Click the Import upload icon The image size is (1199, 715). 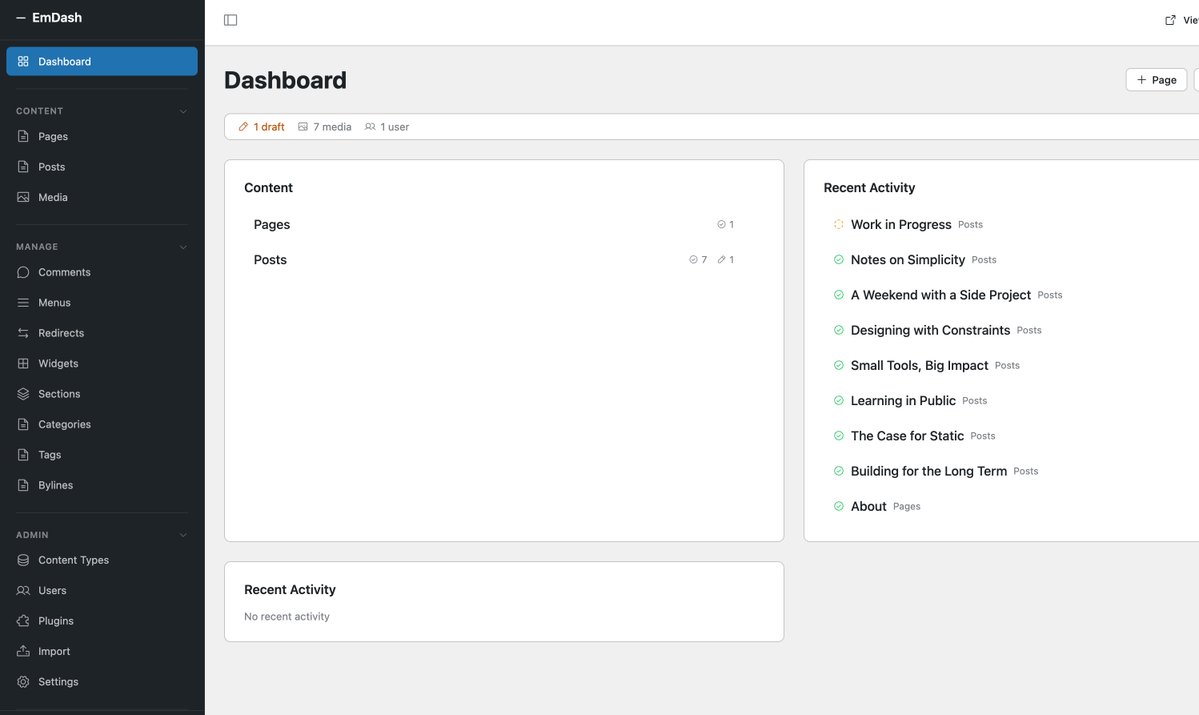(23, 652)
